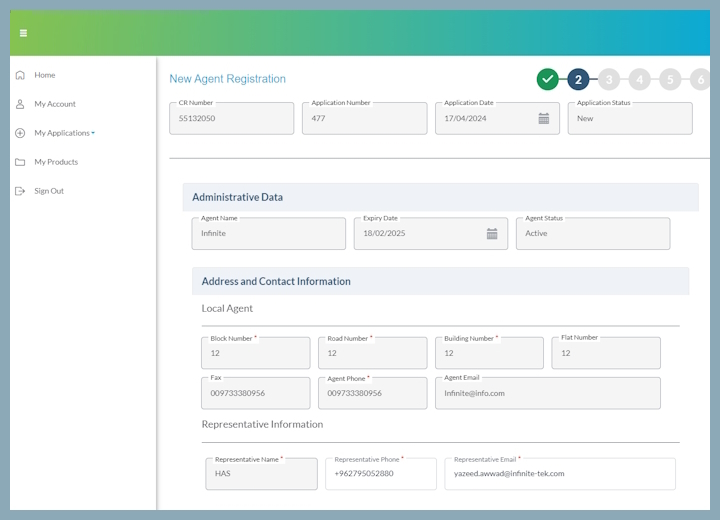
Task: Click the Home link in the sidebar
Action: [45, 75]
